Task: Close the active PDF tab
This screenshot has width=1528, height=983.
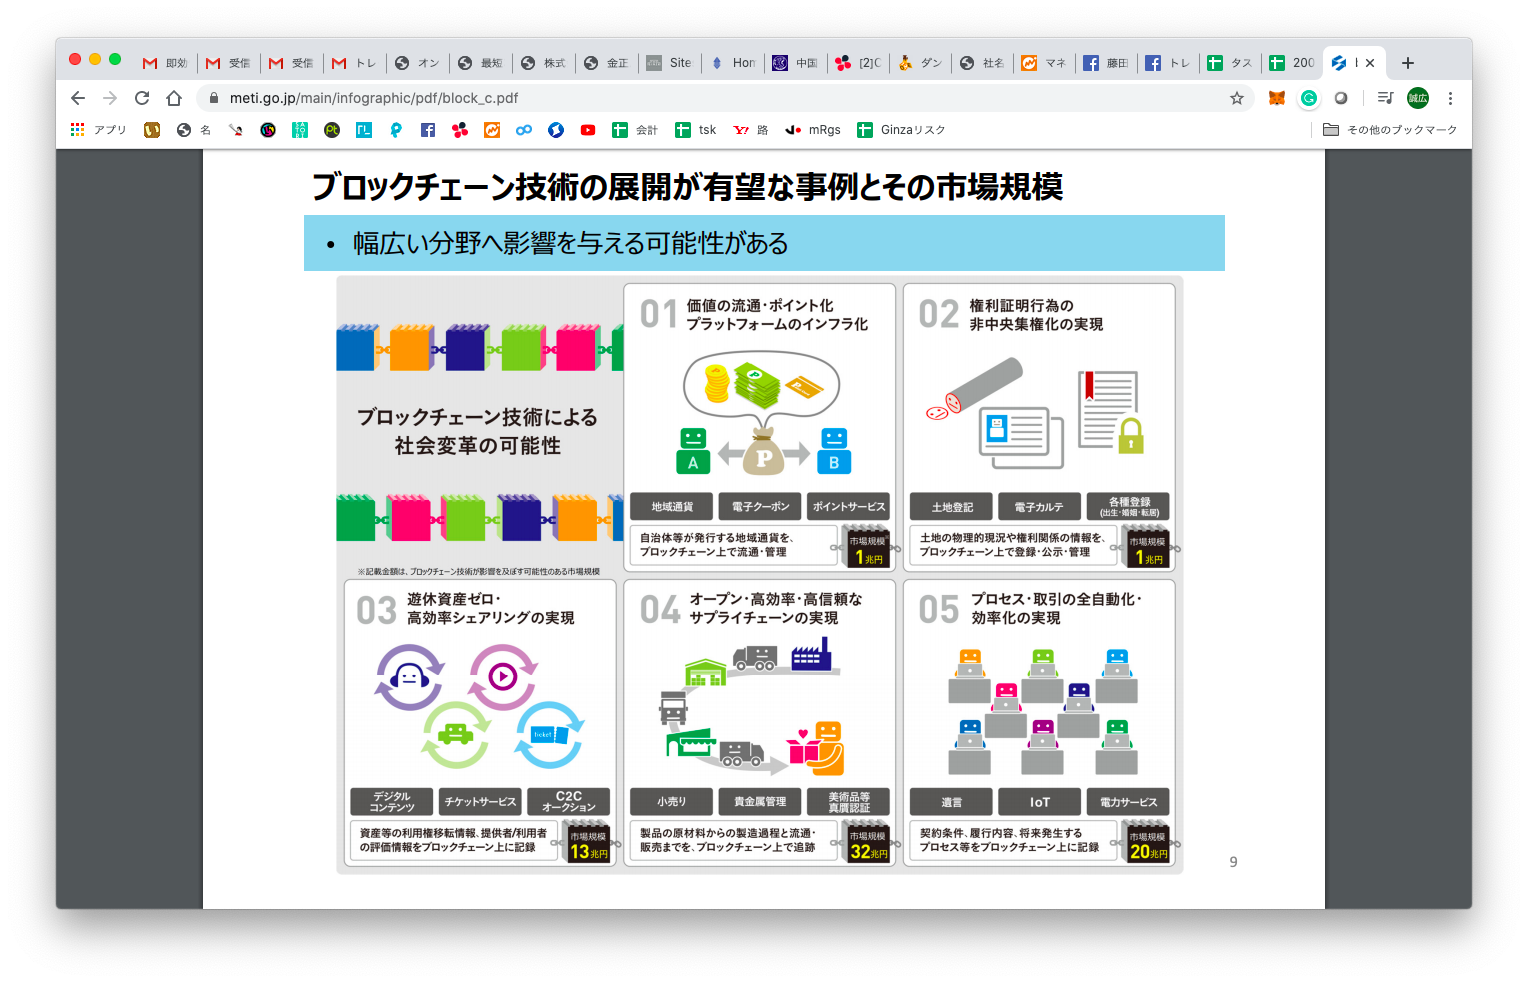Action: point(1370,63)
